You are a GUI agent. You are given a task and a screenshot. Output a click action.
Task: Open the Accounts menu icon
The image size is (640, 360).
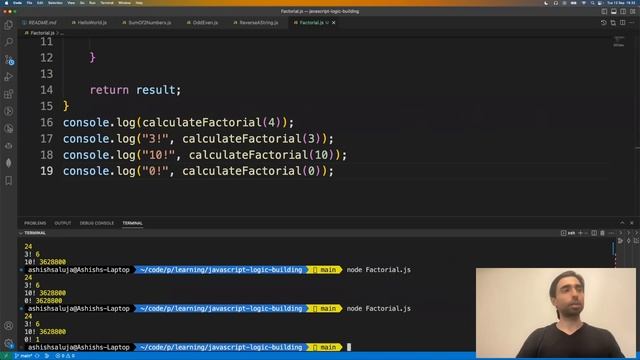(9, 326)
